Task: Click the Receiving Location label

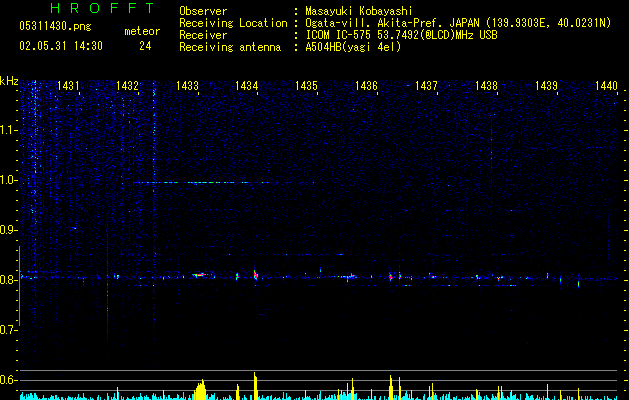Action: click(x=233, y=23)
